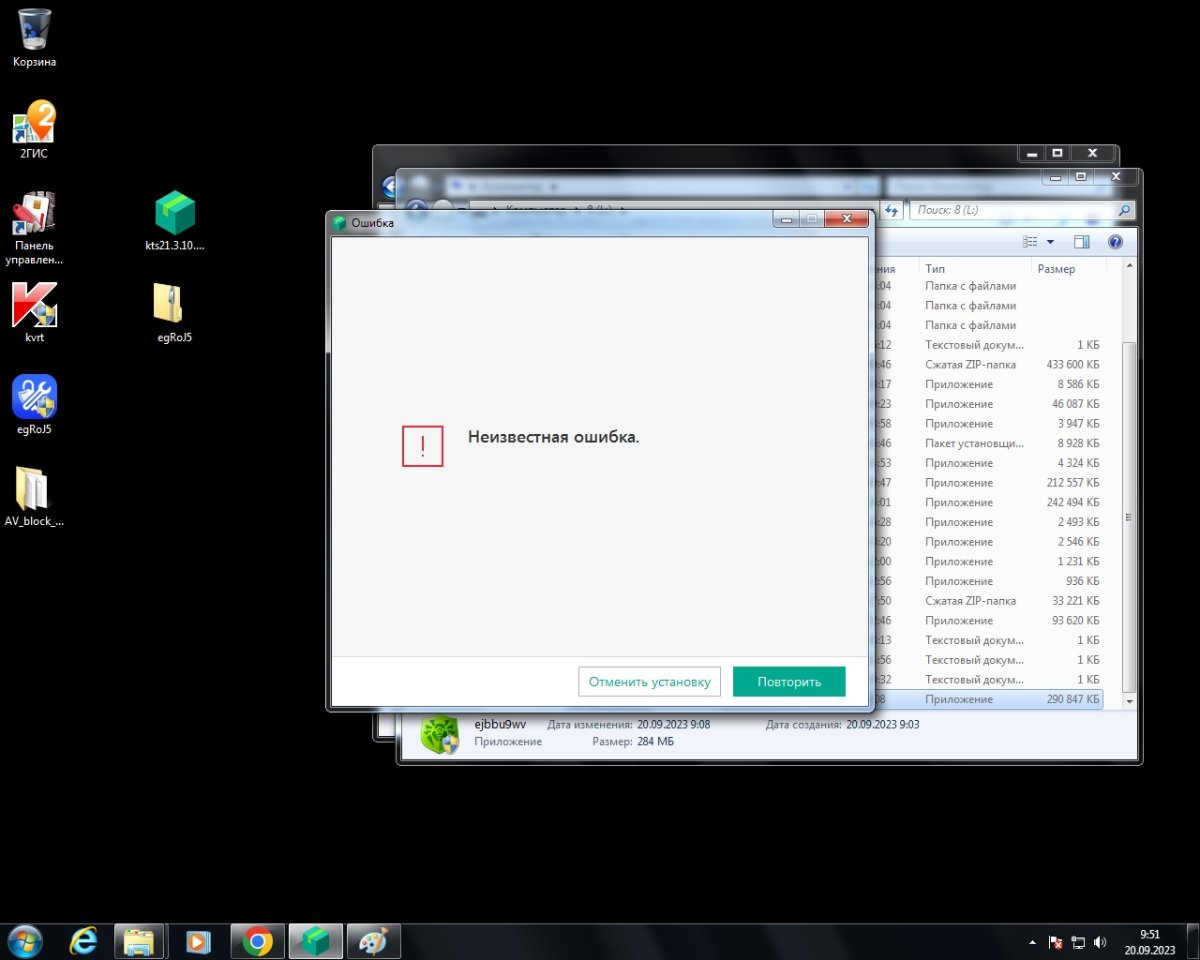Switch to the Kaspersky installer taskbar button
Viewport: 1200px width, 960px height.
pyautogui.click(x=316, y=941)
